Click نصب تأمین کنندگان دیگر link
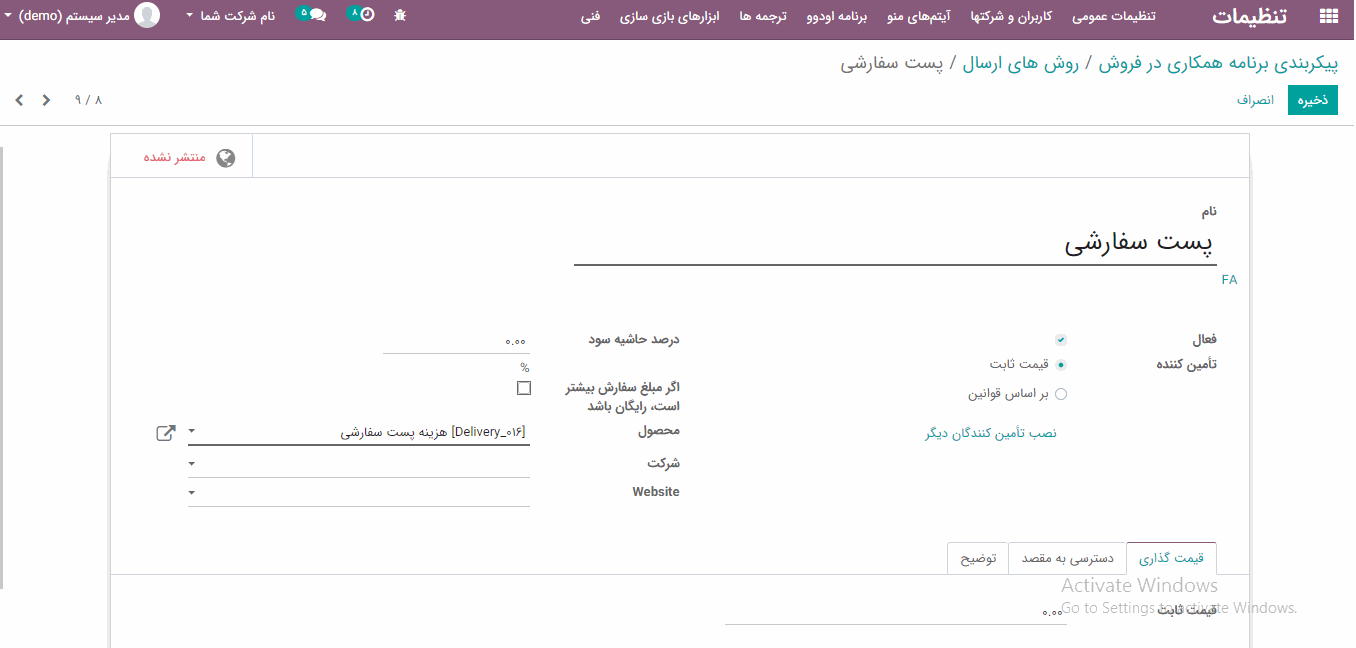1356x648 pixels. (x=990, y=433)
